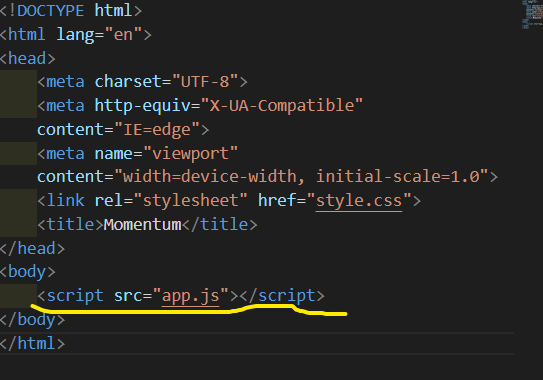543x380 pixels.
Task: Select the "en" attribute value
Action: pos(123,35)
